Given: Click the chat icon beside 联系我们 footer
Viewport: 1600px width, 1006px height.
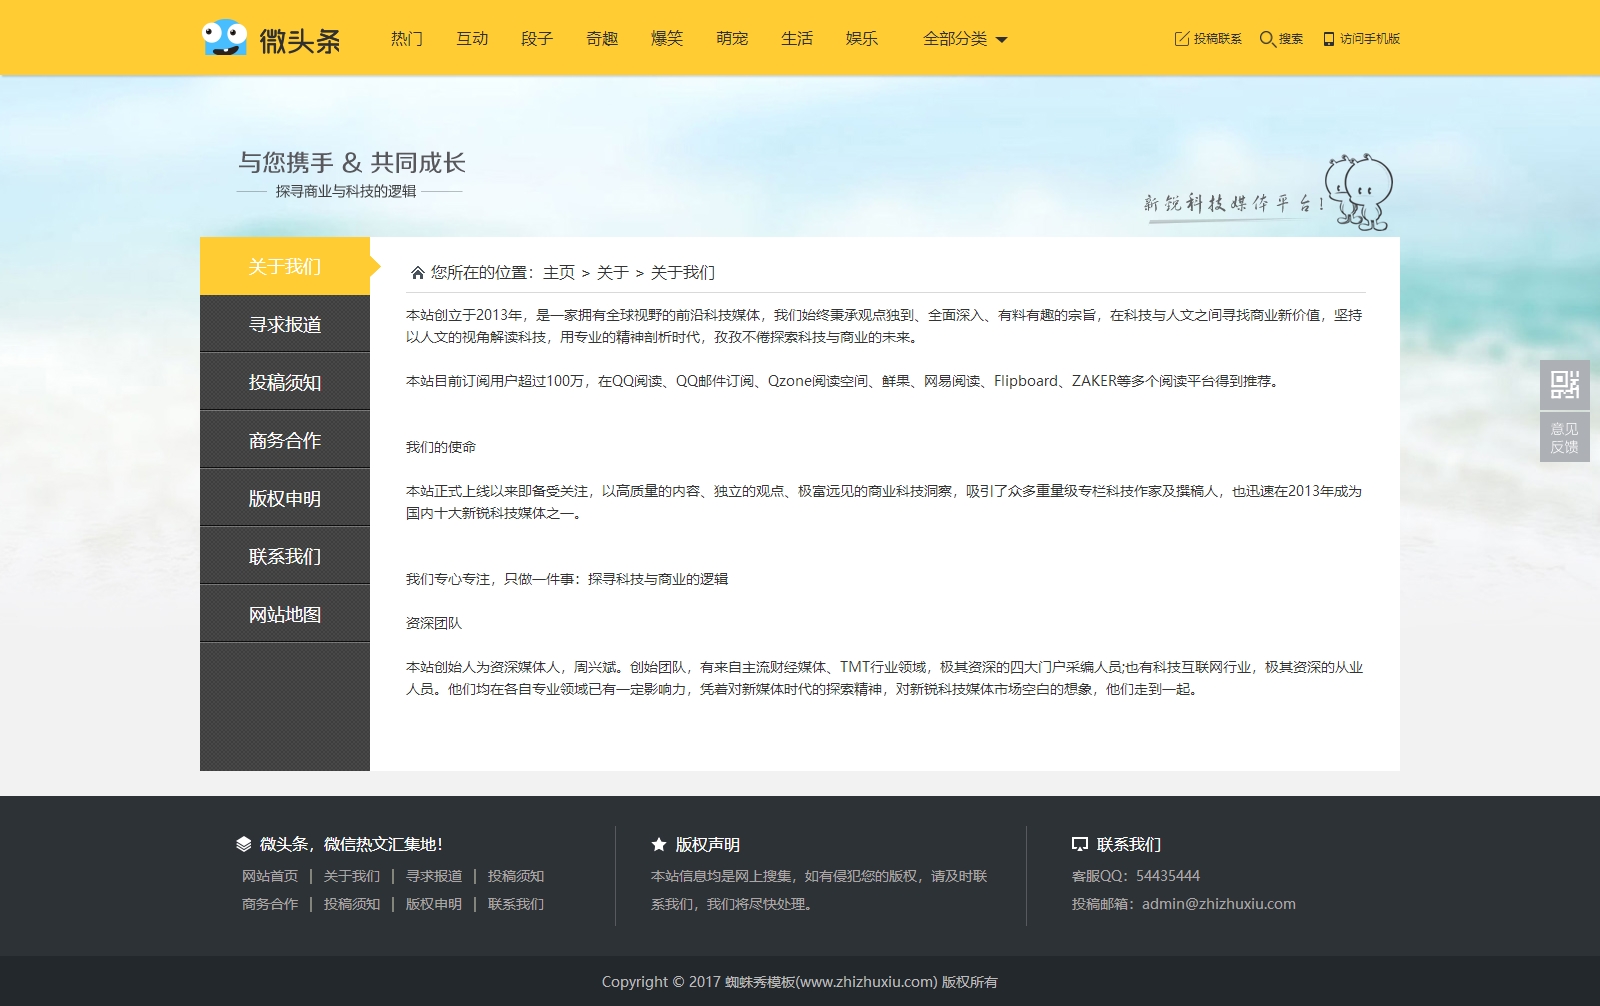Looking at the screenshot, I should pos(1079,845).
